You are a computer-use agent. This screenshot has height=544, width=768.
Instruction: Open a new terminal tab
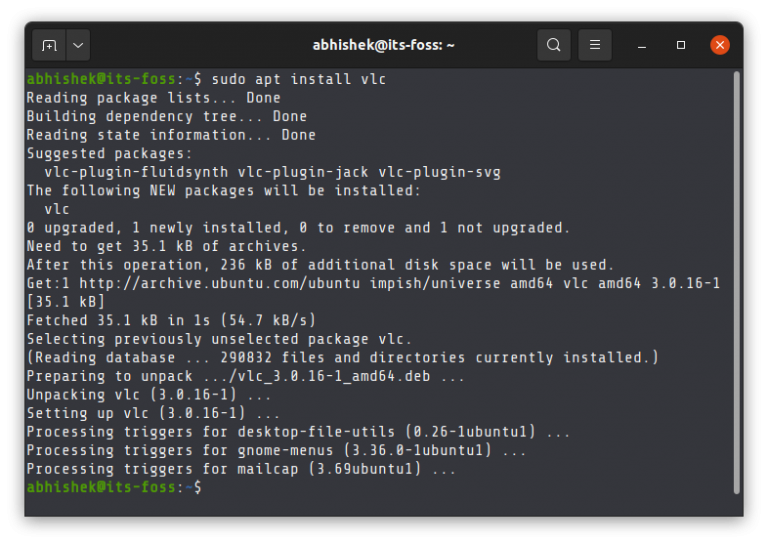[49, 45]
